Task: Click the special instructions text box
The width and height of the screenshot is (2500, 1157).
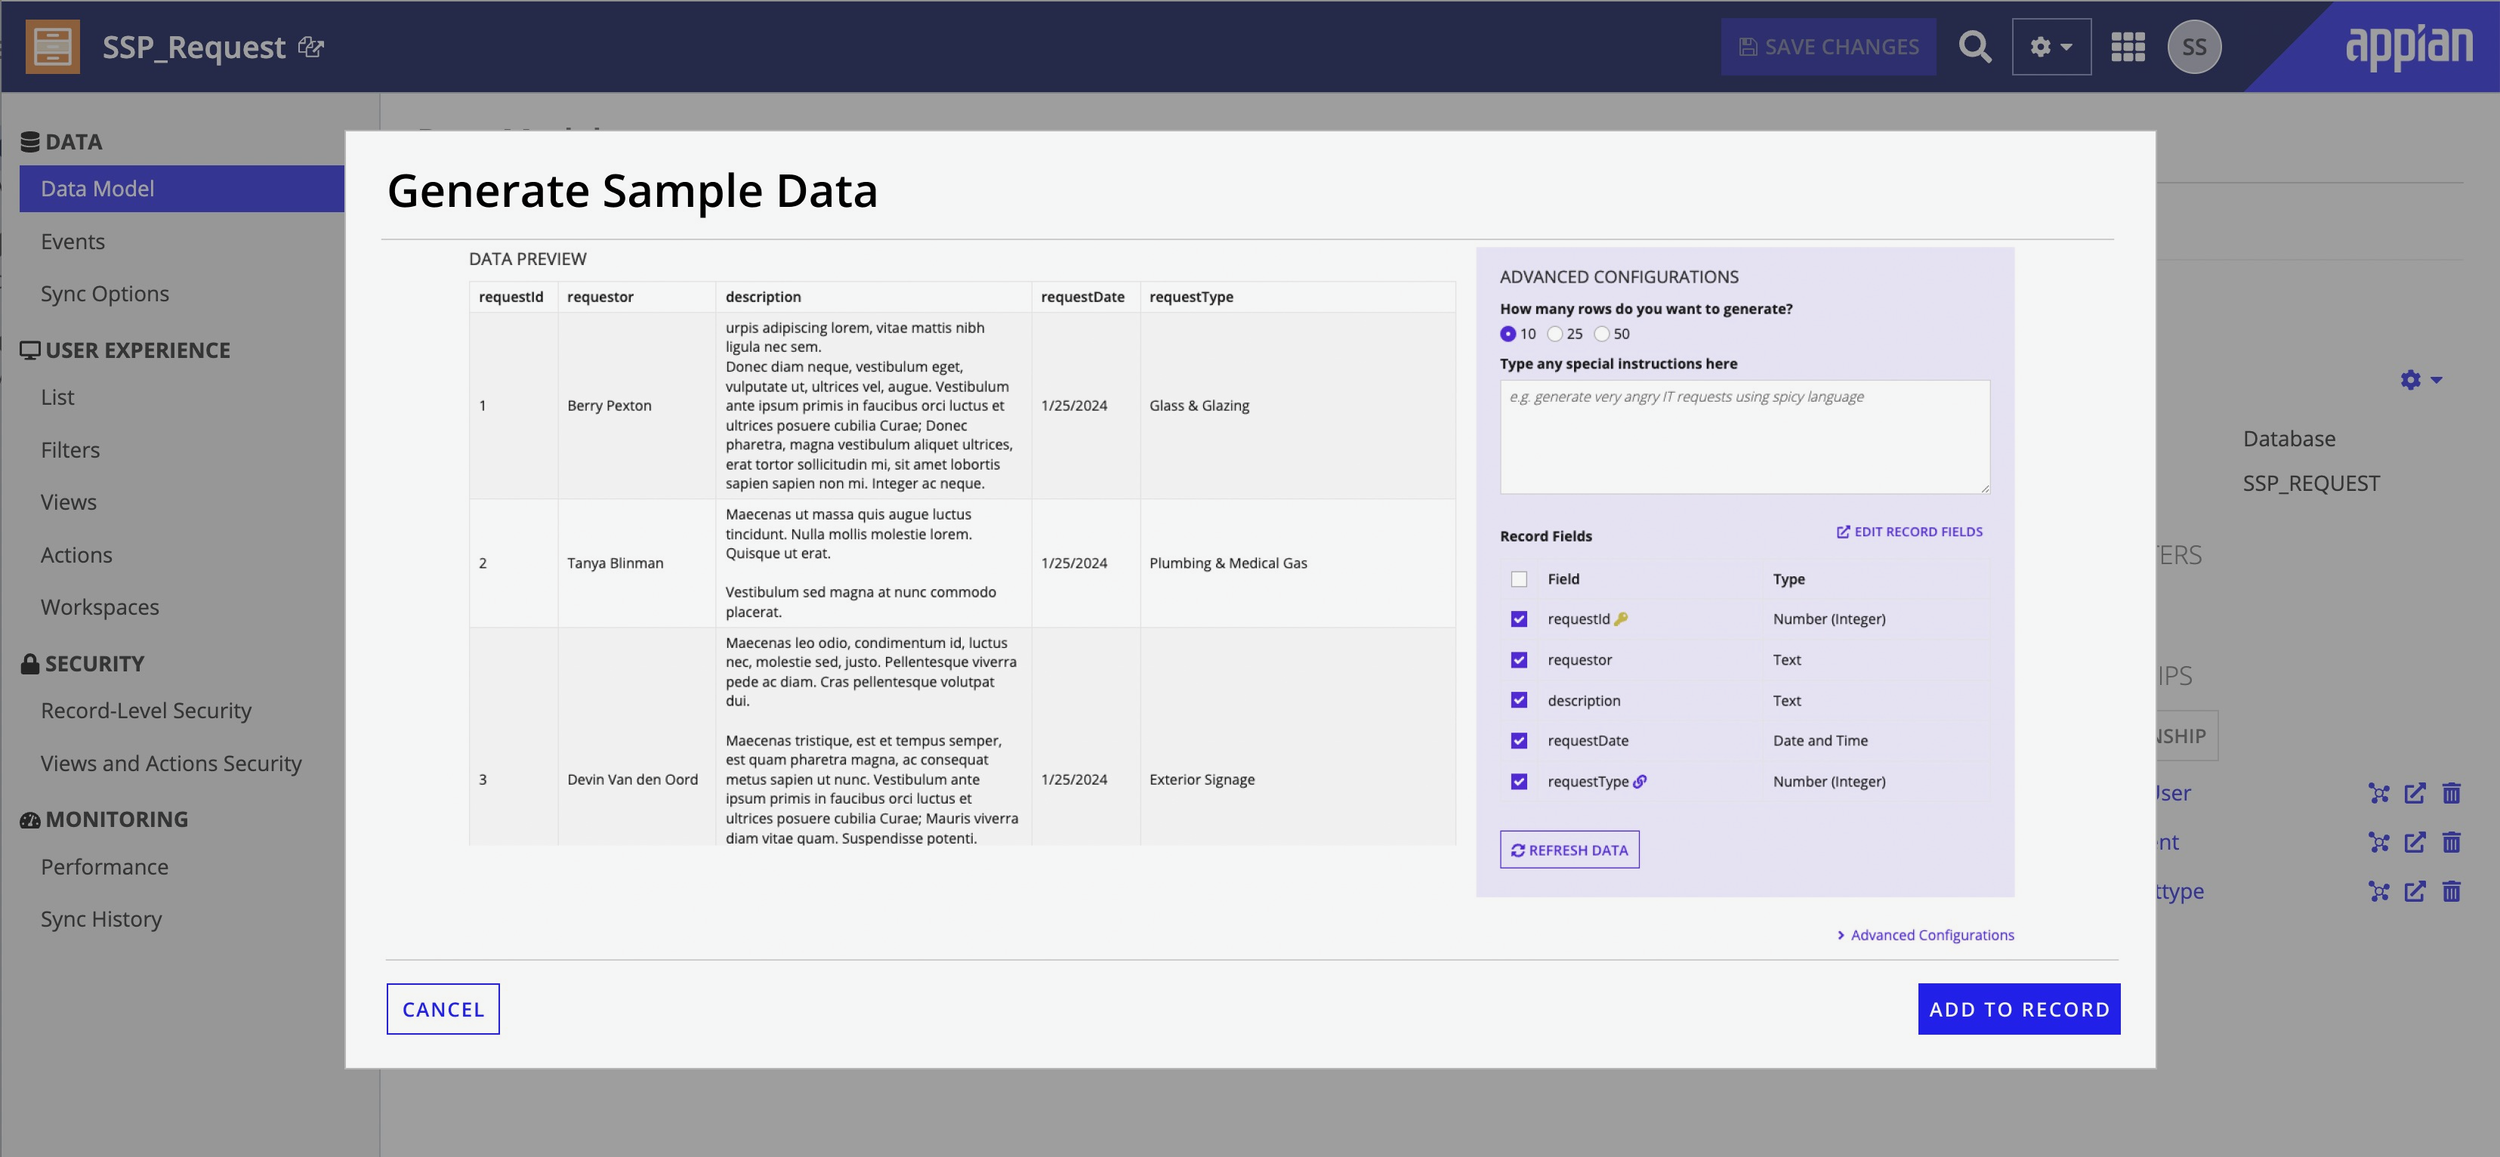Action: [x=1743, y=437]
